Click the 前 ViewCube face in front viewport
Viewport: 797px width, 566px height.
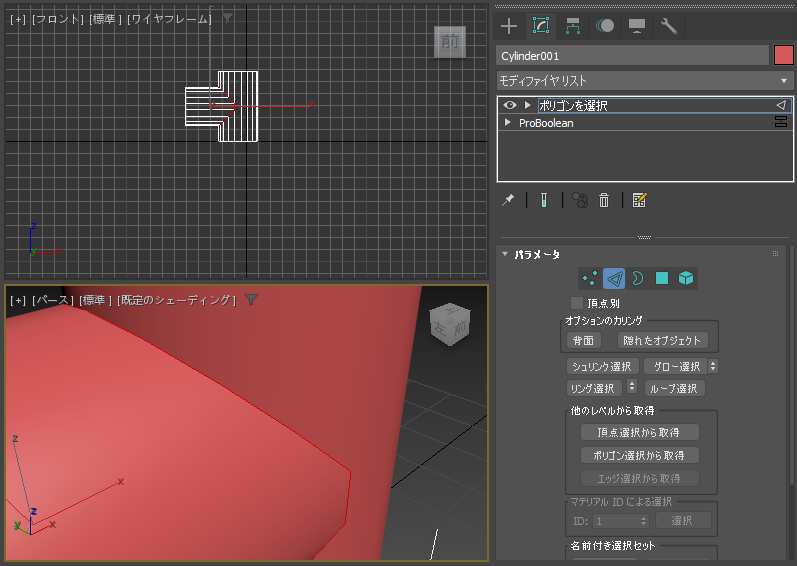449,42
